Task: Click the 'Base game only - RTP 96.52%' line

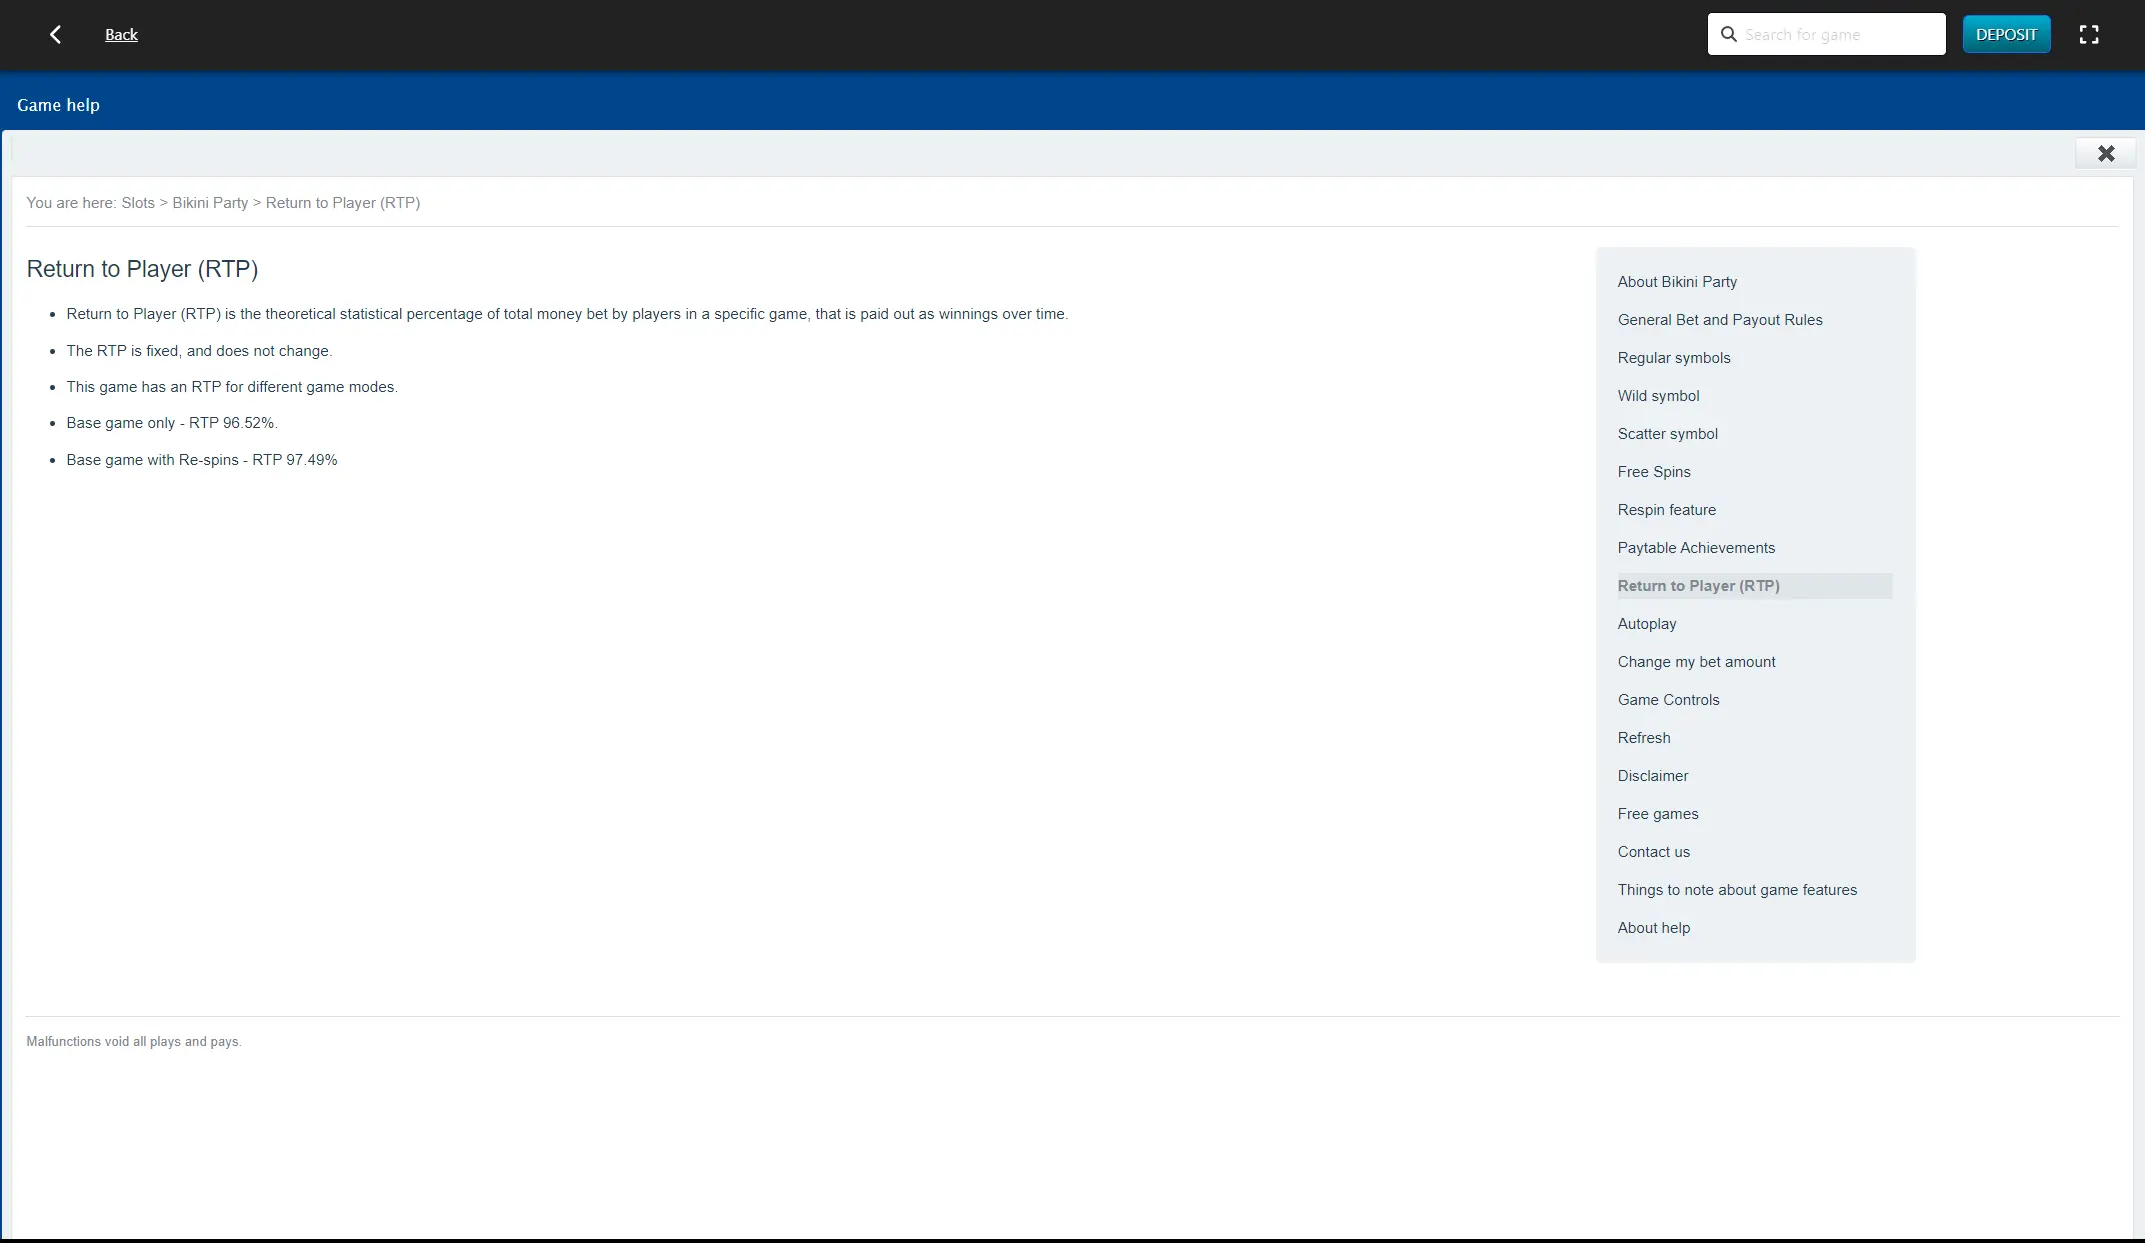Action: coord(172,423)
